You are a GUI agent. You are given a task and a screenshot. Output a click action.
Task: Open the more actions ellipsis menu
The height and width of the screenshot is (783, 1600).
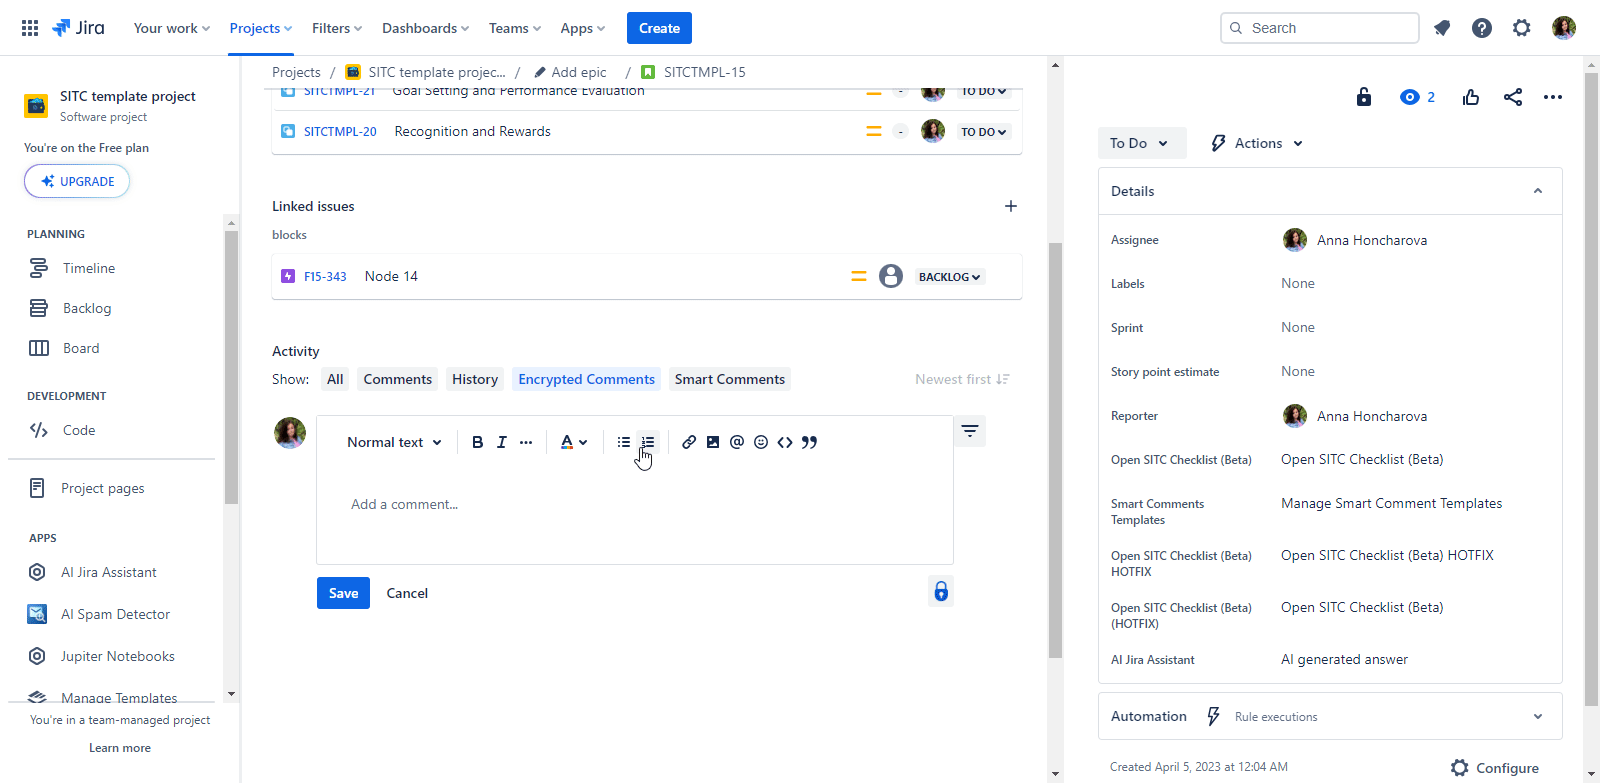click(x=1553, y=97)
